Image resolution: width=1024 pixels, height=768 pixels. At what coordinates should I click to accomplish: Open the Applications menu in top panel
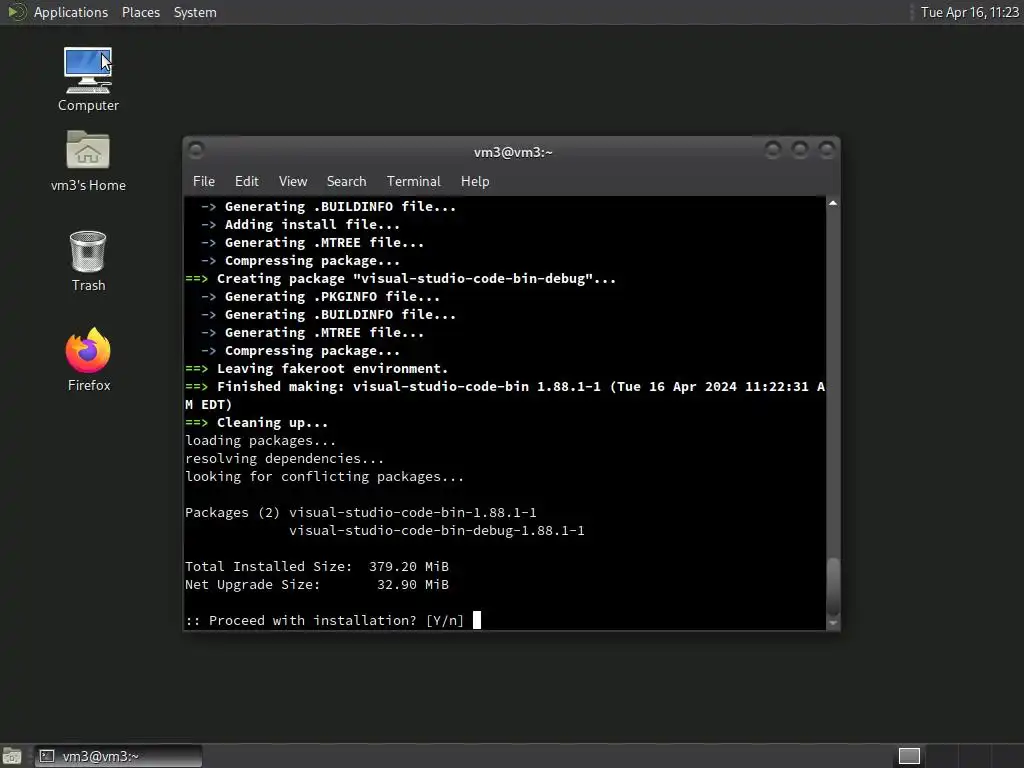pyautogui.click(x=71, y=12)
